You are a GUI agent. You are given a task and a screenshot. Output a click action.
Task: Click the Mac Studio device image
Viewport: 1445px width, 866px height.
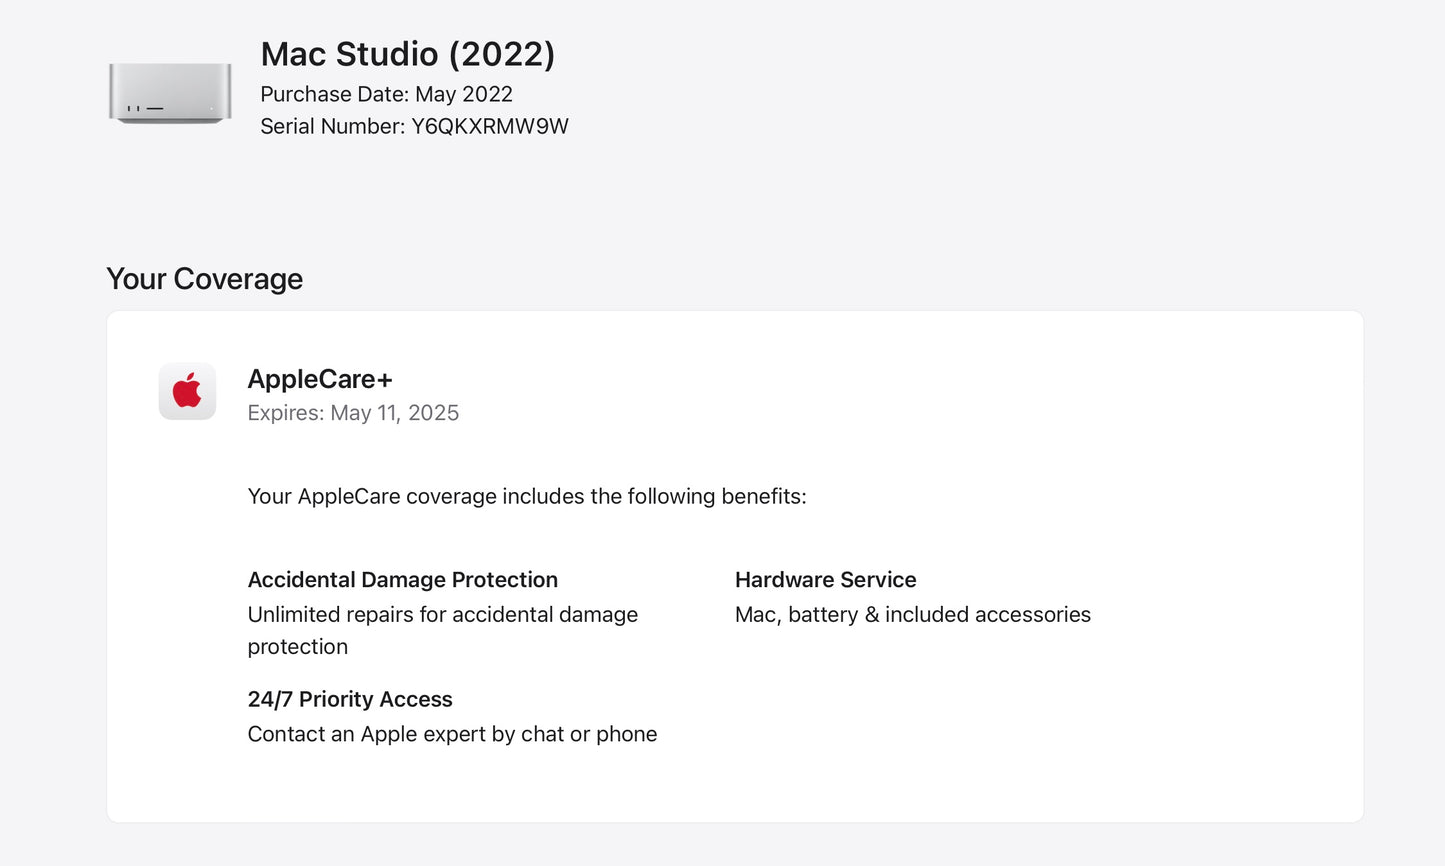170,93
